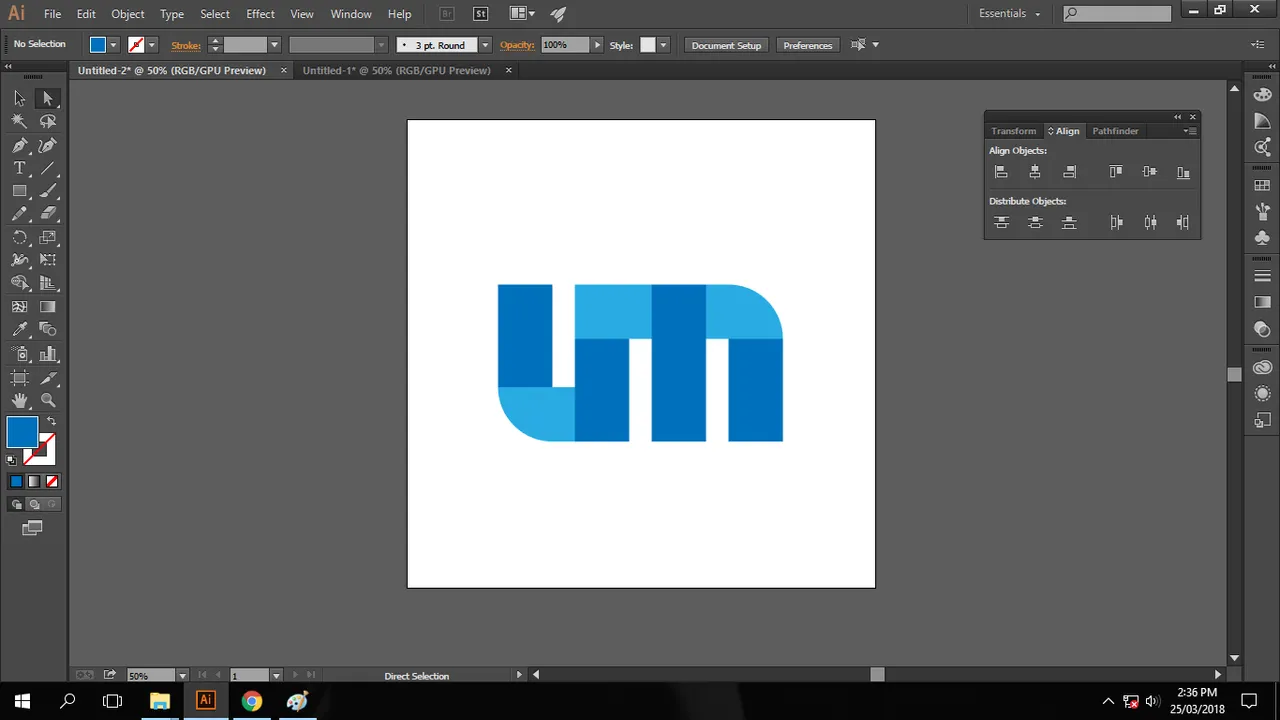Set paint mode to Gradient
This screenshot has height=720, width=1280.
(34, 482)
